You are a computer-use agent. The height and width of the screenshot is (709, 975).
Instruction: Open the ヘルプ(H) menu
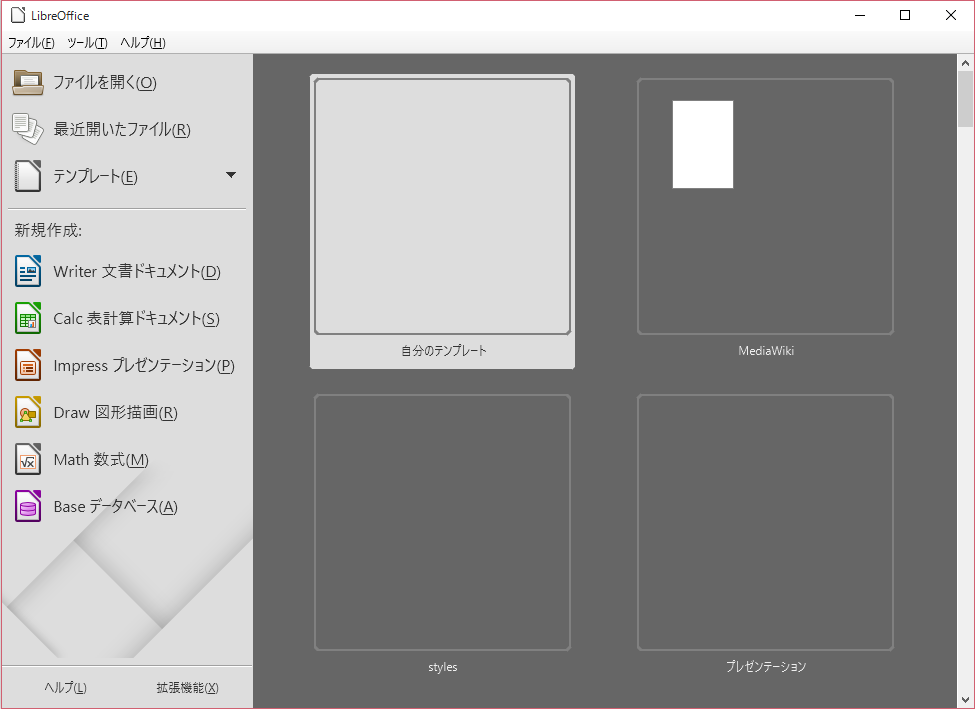(142, 42)
